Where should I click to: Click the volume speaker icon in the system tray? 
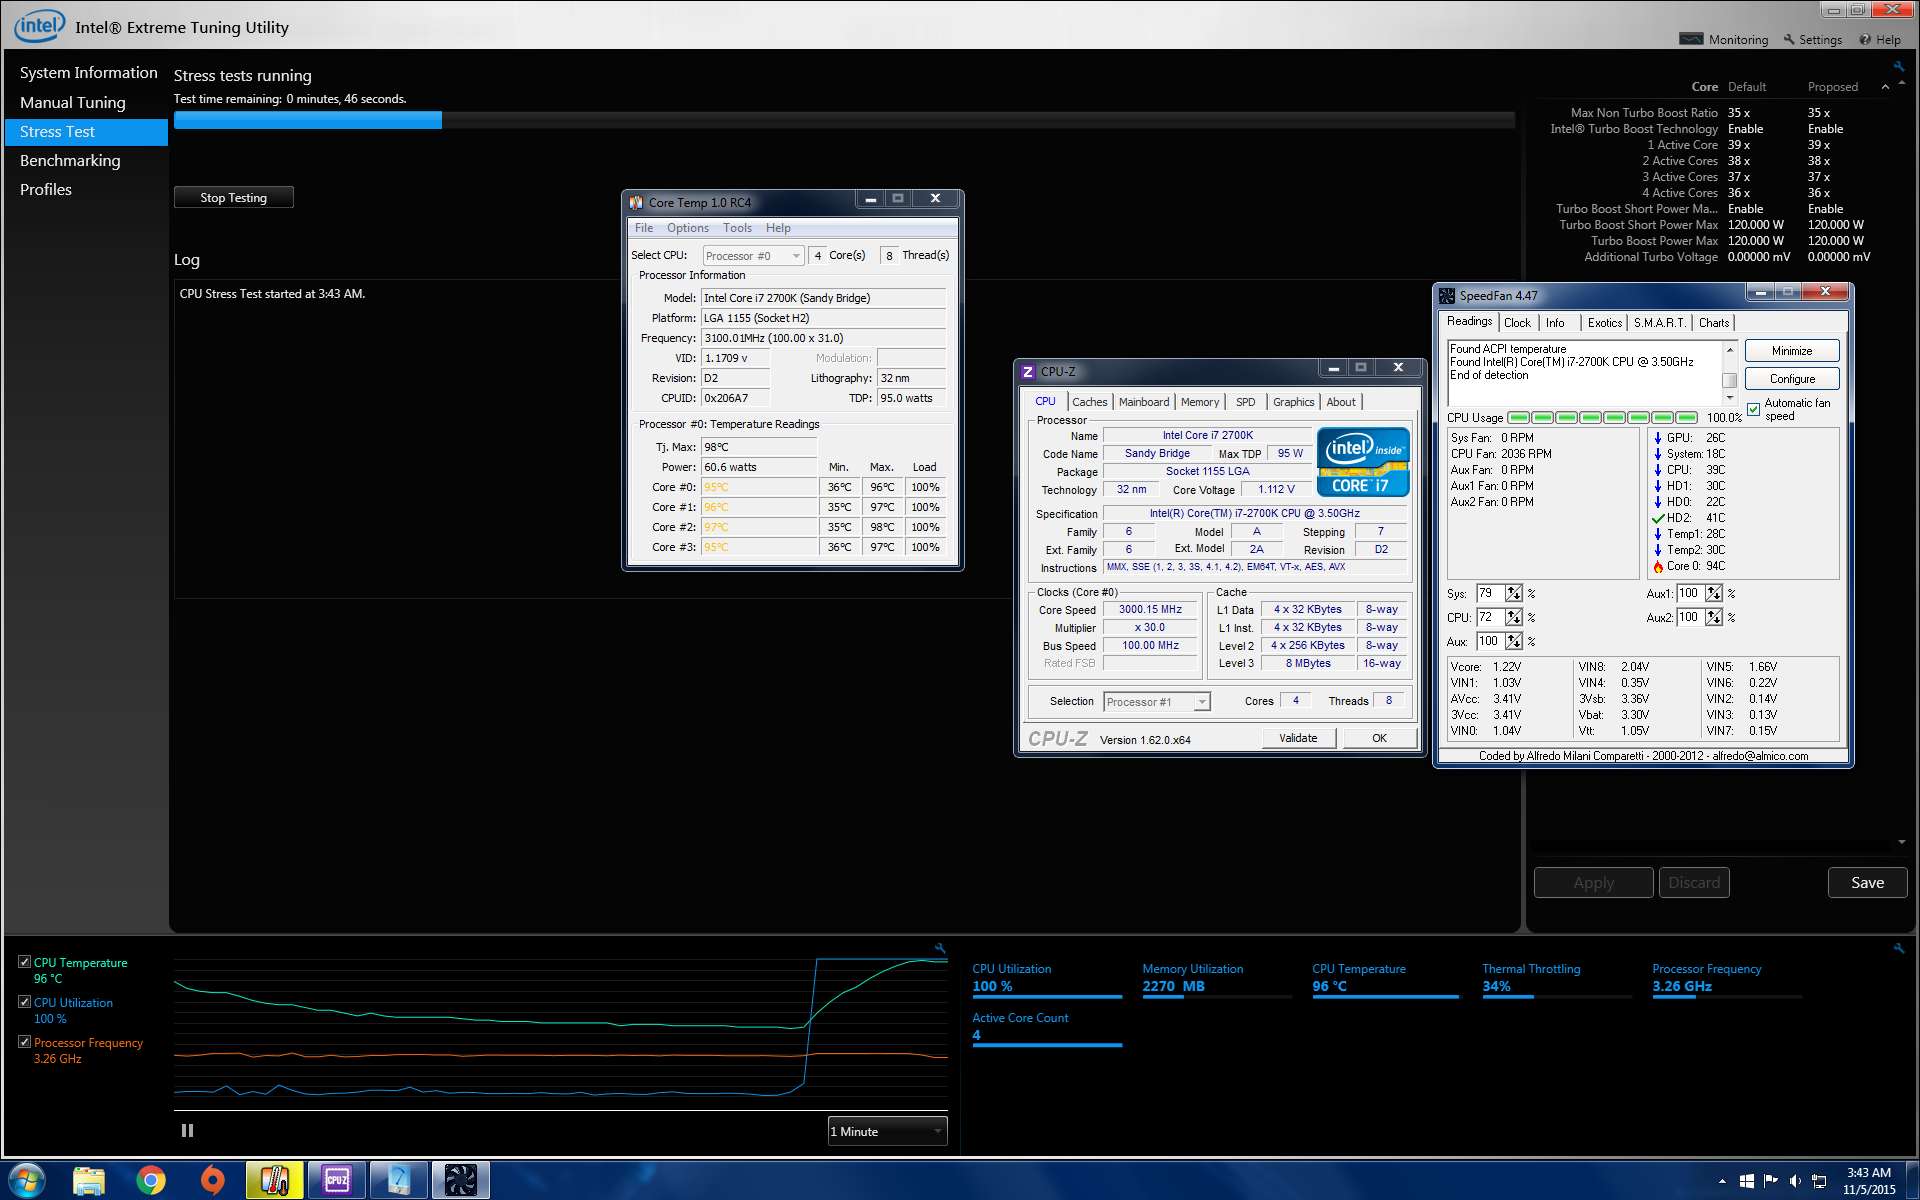[1795, 1181]
